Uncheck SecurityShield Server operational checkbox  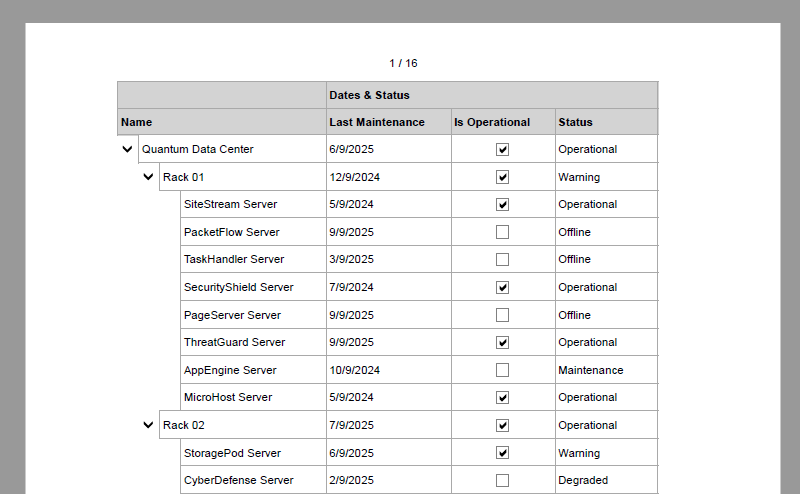(x=503, y=287)
